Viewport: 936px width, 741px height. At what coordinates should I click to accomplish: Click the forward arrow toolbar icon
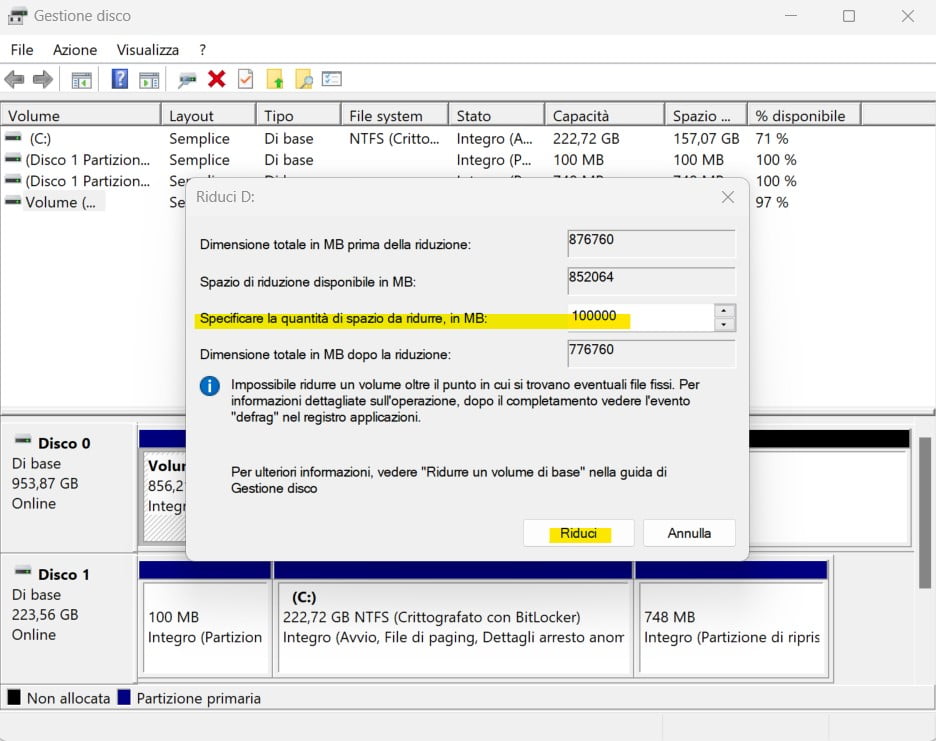pos(43,79)
